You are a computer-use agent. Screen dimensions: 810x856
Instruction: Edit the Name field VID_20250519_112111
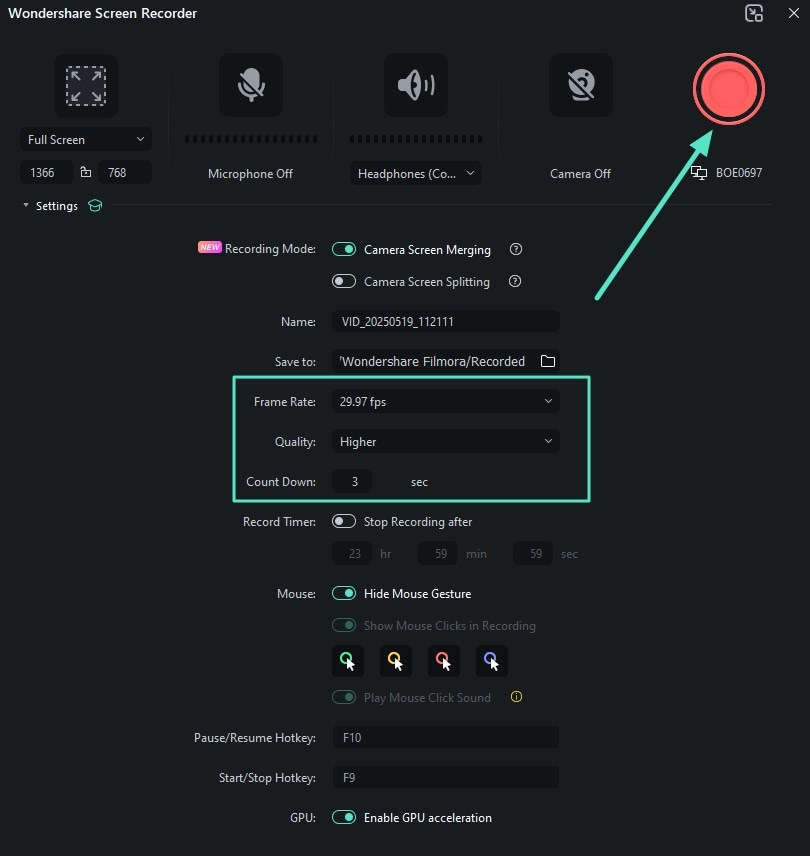point(445,322)
